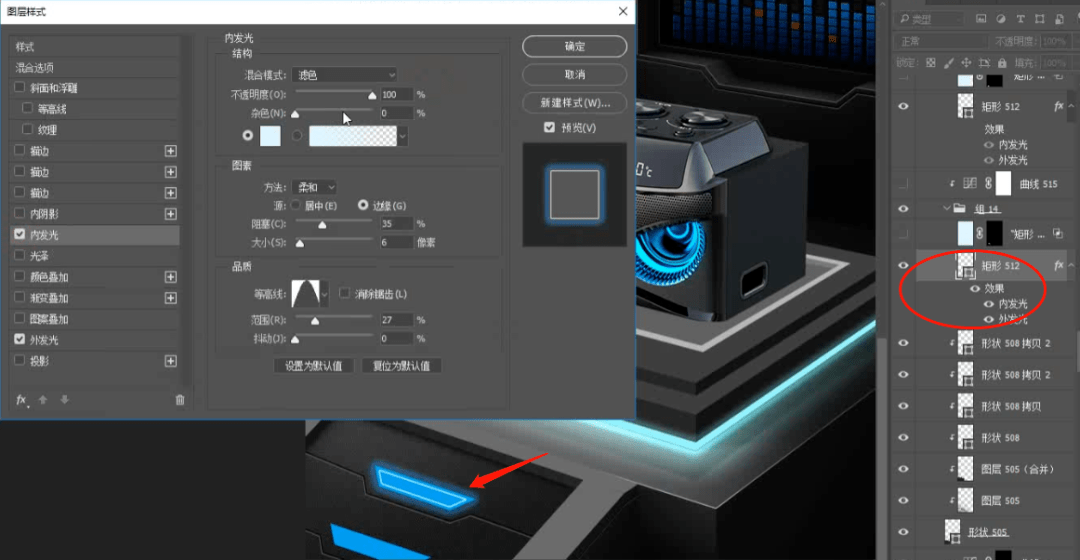Open the 图案叠加 settings page
The width and height of the screenshot is (1080, 560).
coord(49,319)
